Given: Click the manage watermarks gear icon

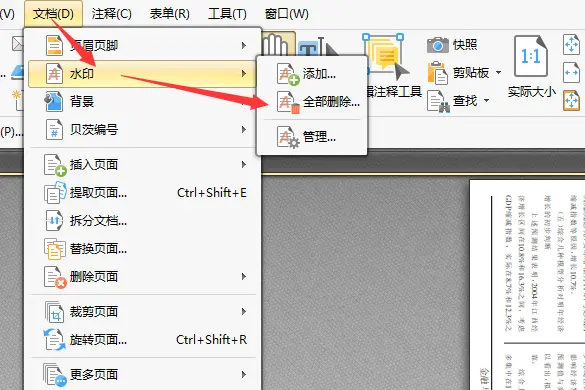Looking at the screenshot, I should (288, 137).
